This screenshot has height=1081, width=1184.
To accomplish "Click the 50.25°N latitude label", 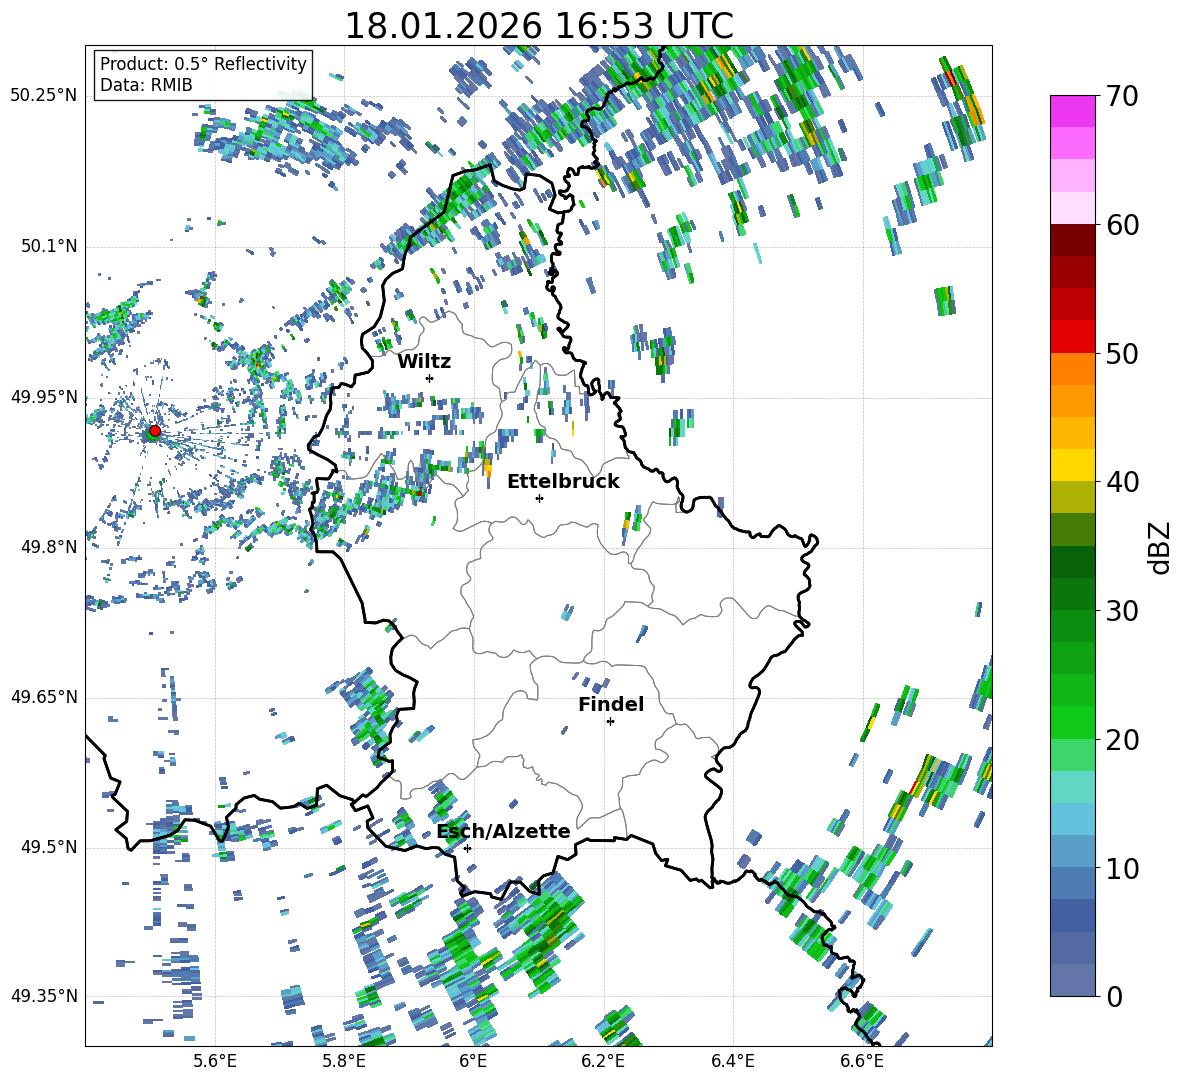I will [44, 96].
